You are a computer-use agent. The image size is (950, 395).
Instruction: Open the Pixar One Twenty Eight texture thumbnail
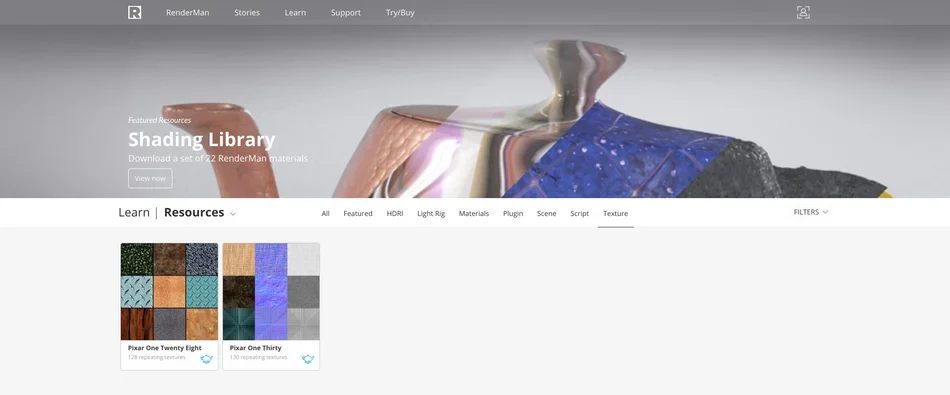tap(169, 291)
